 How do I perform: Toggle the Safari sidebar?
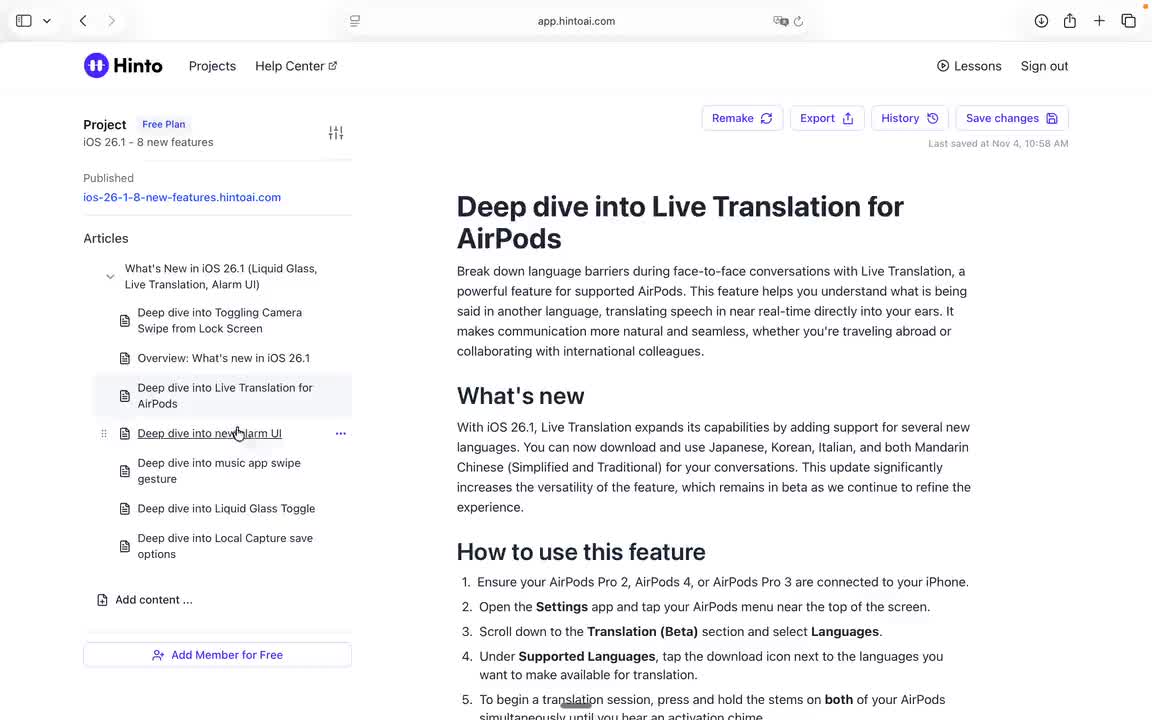tap(24, 21)
